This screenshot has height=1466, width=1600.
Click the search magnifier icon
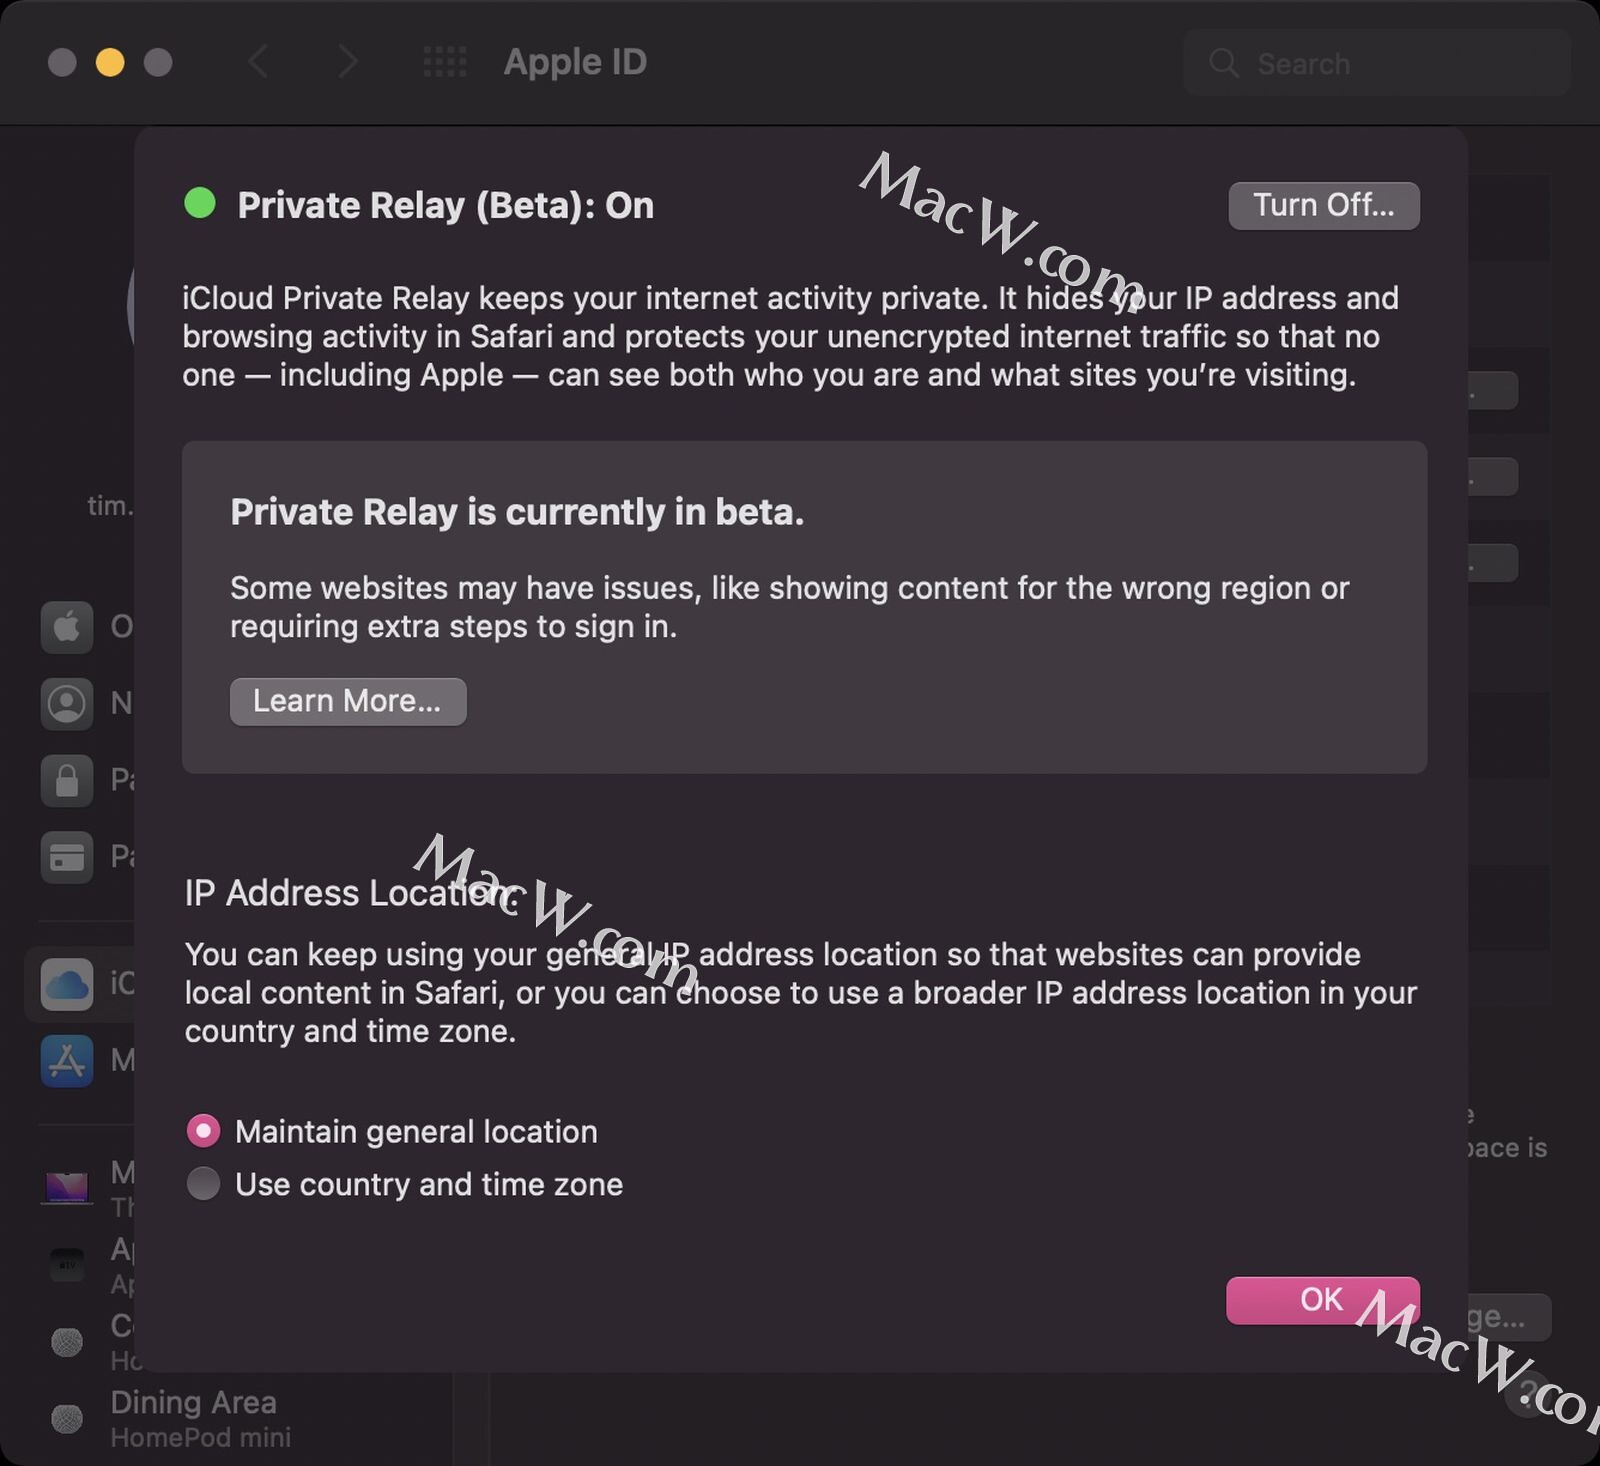[x=1224, y=63]
